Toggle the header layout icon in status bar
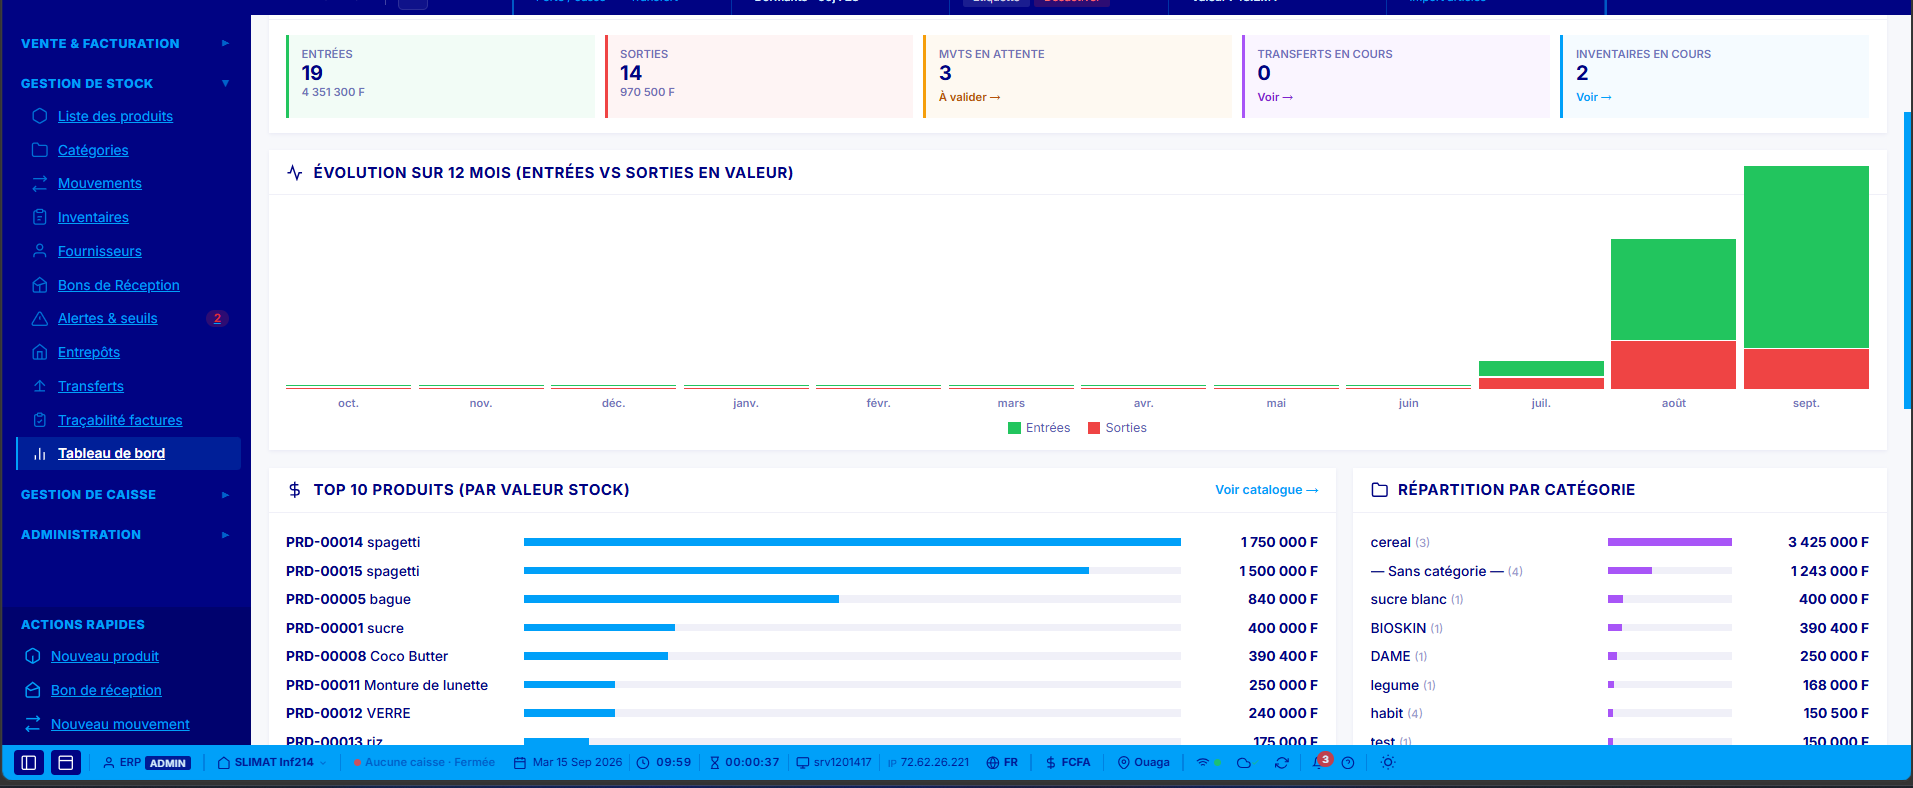This screenshot has height=788, width=1913. 66,763
